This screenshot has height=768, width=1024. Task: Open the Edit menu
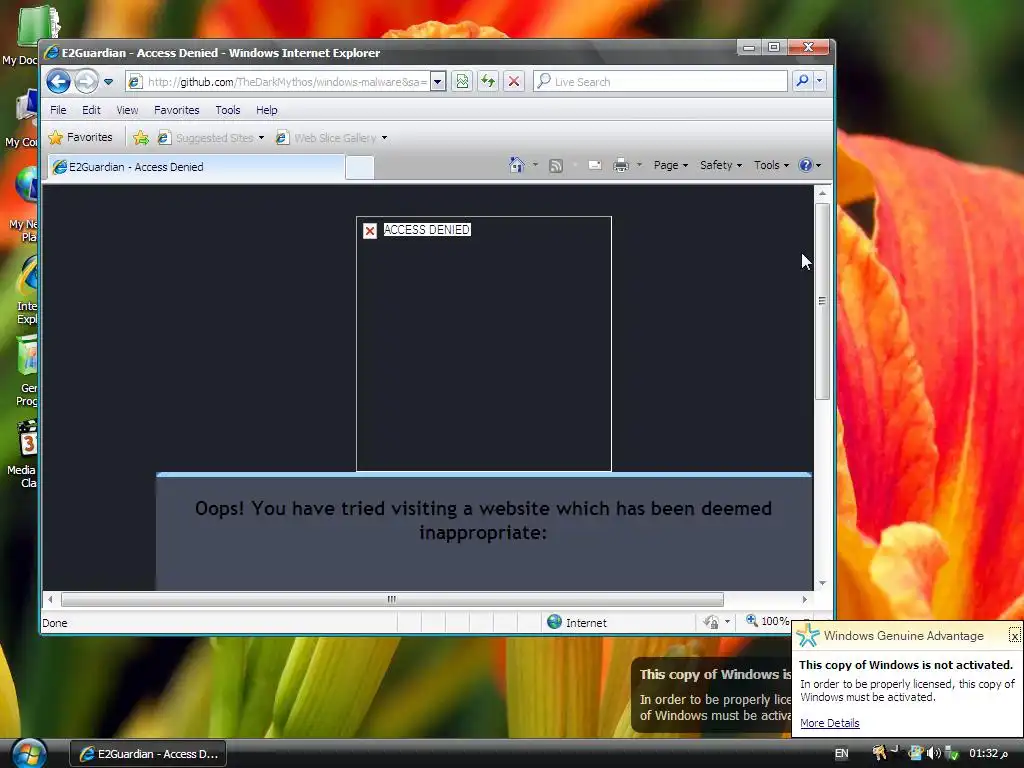click(x=91, y=110)
